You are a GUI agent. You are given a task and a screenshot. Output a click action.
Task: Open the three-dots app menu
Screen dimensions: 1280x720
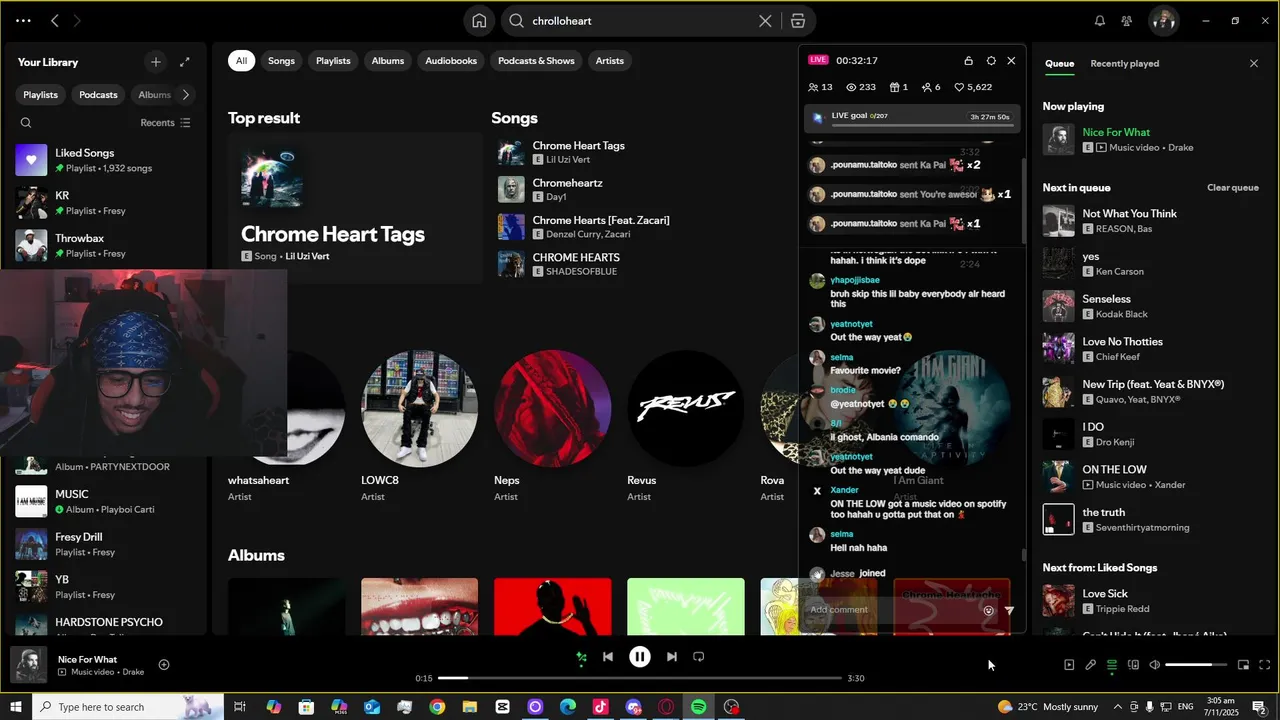point(23,20)
